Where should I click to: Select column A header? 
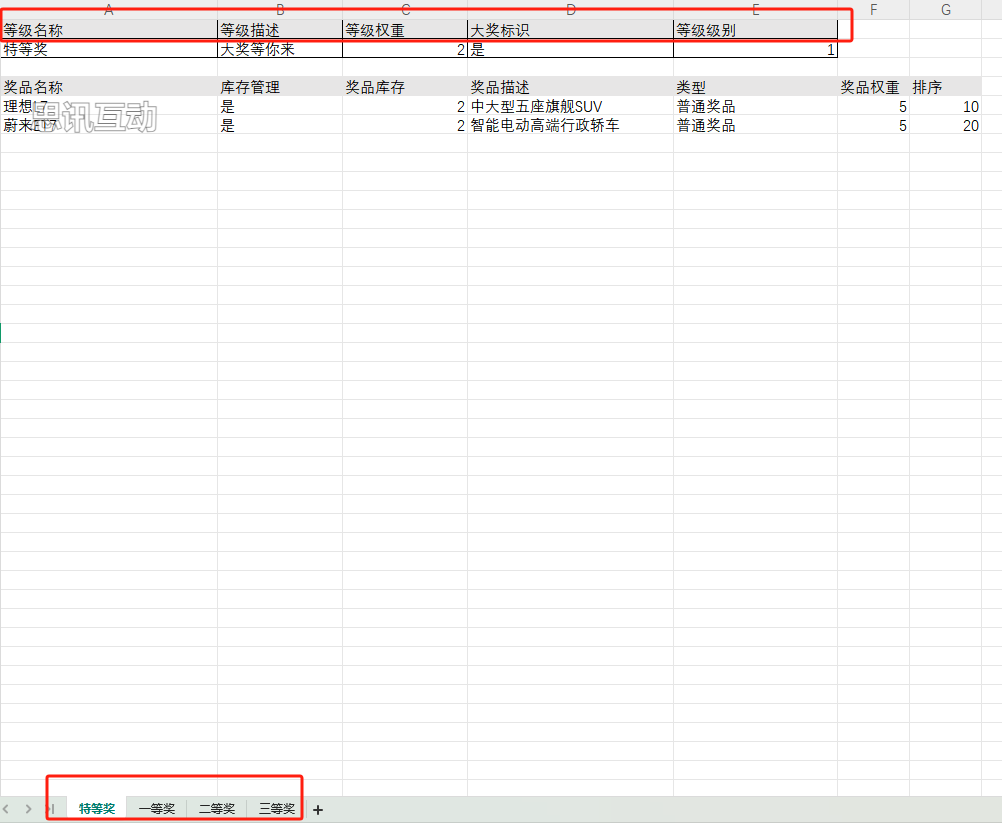[108, 9]
